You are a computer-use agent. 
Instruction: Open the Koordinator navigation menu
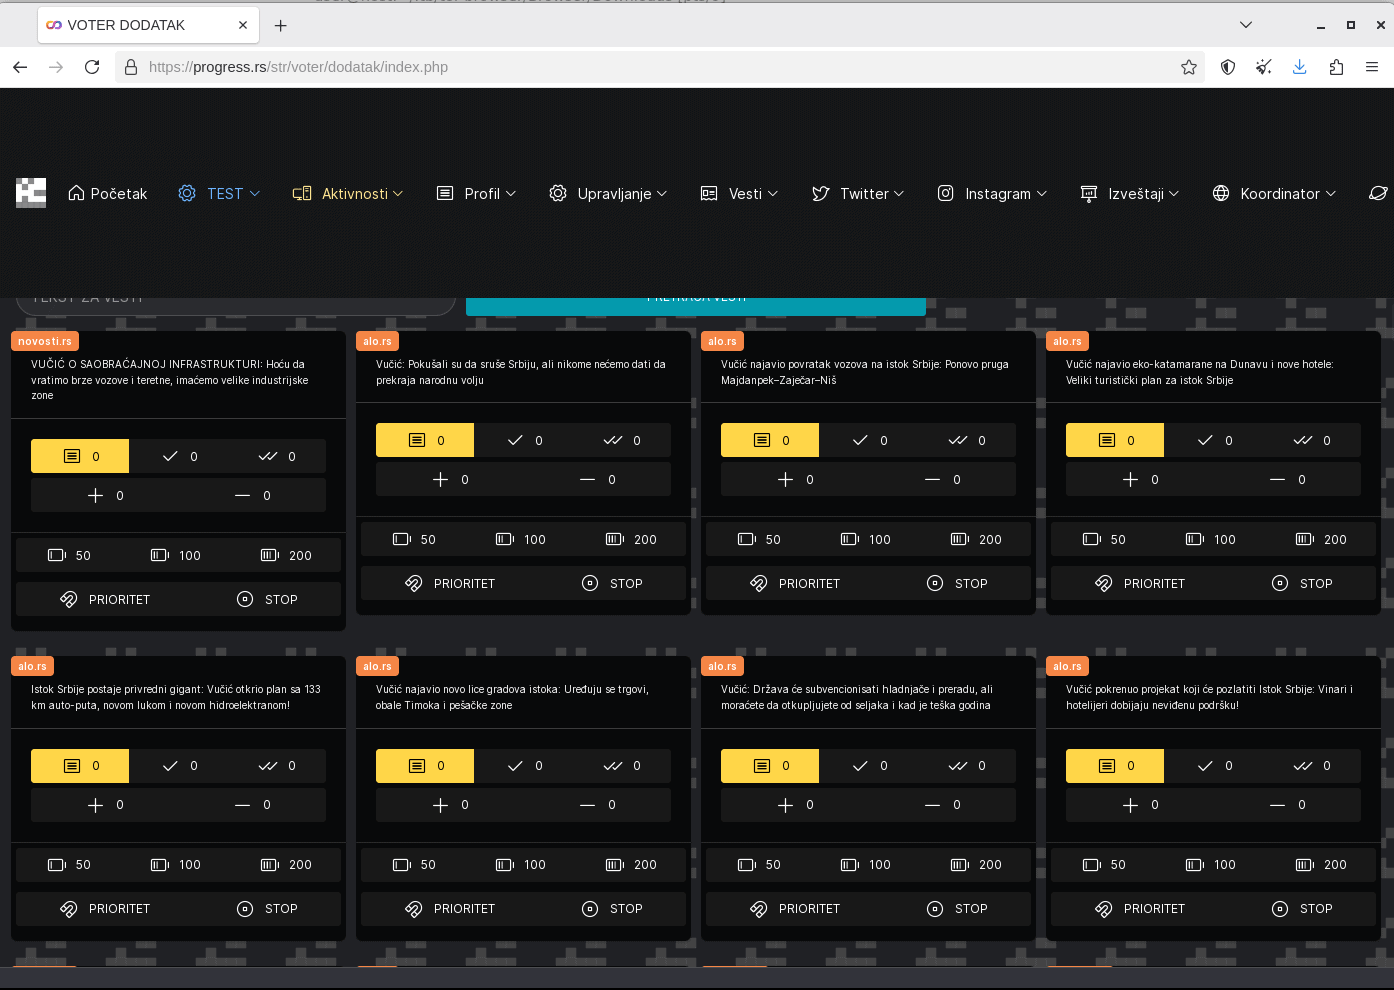point(1274,194)
